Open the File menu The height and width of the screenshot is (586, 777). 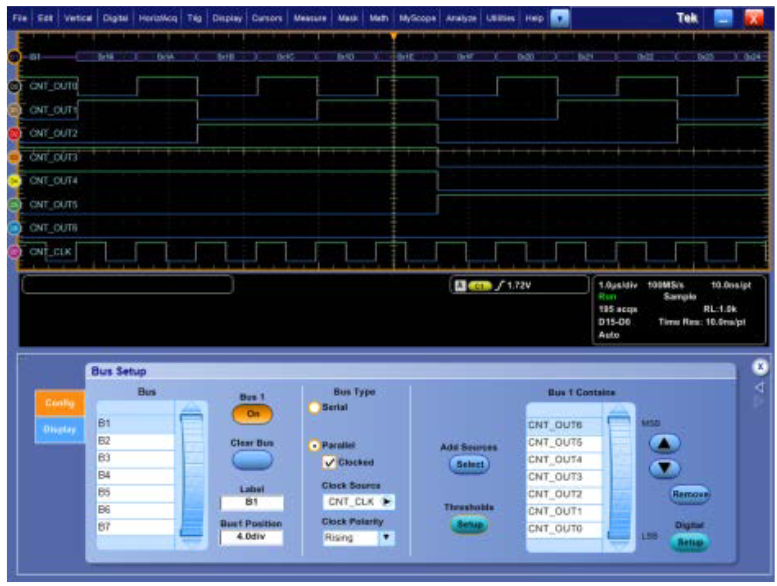(20, 18)
